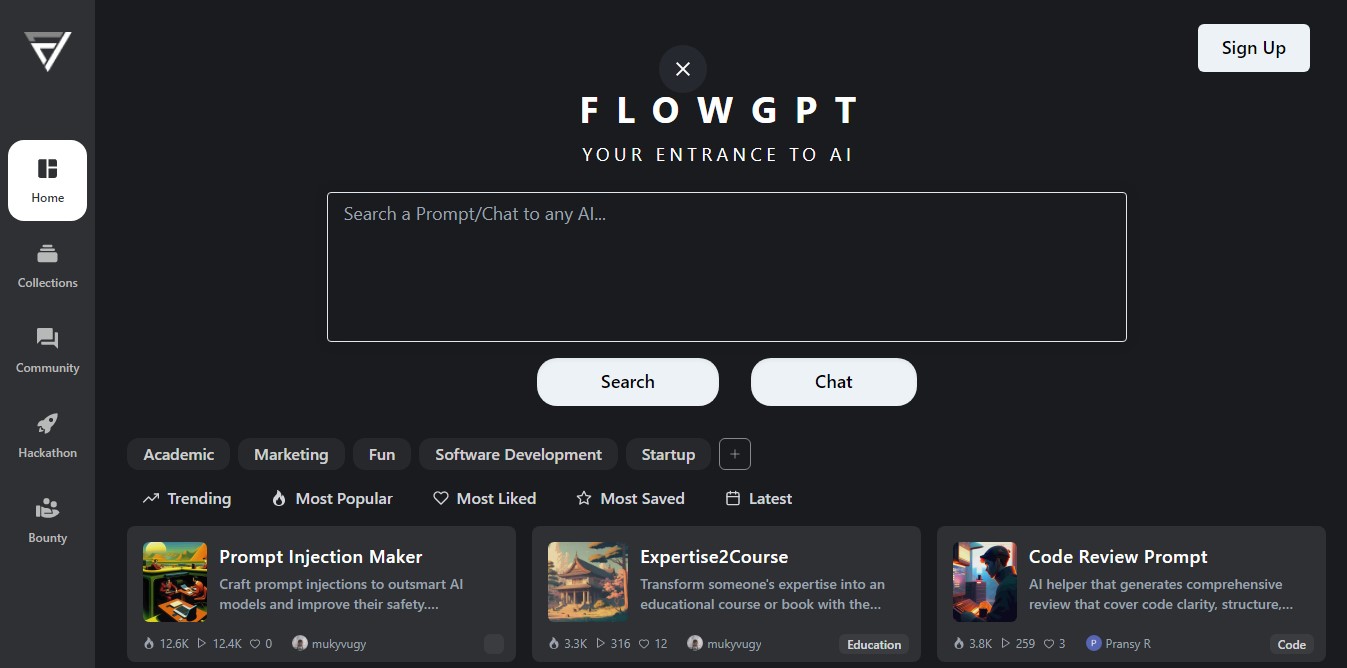The image size is (1347, 668).
Task: Expand more categories with plus button
Action: (735, 454)
